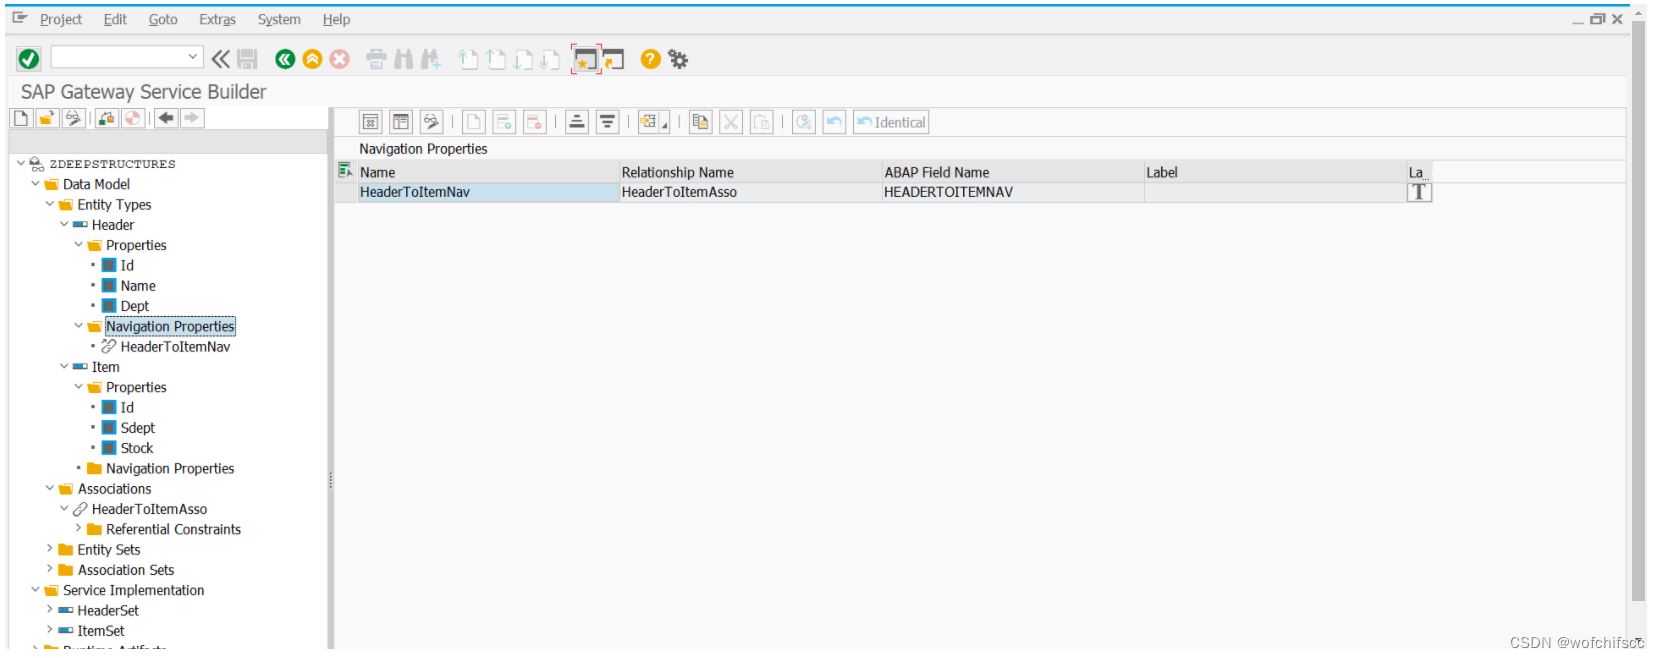The width and height of the screenshot is (1660, 658).
Task: Collapse the Data Model folder
Action: [x=36, y=184]
